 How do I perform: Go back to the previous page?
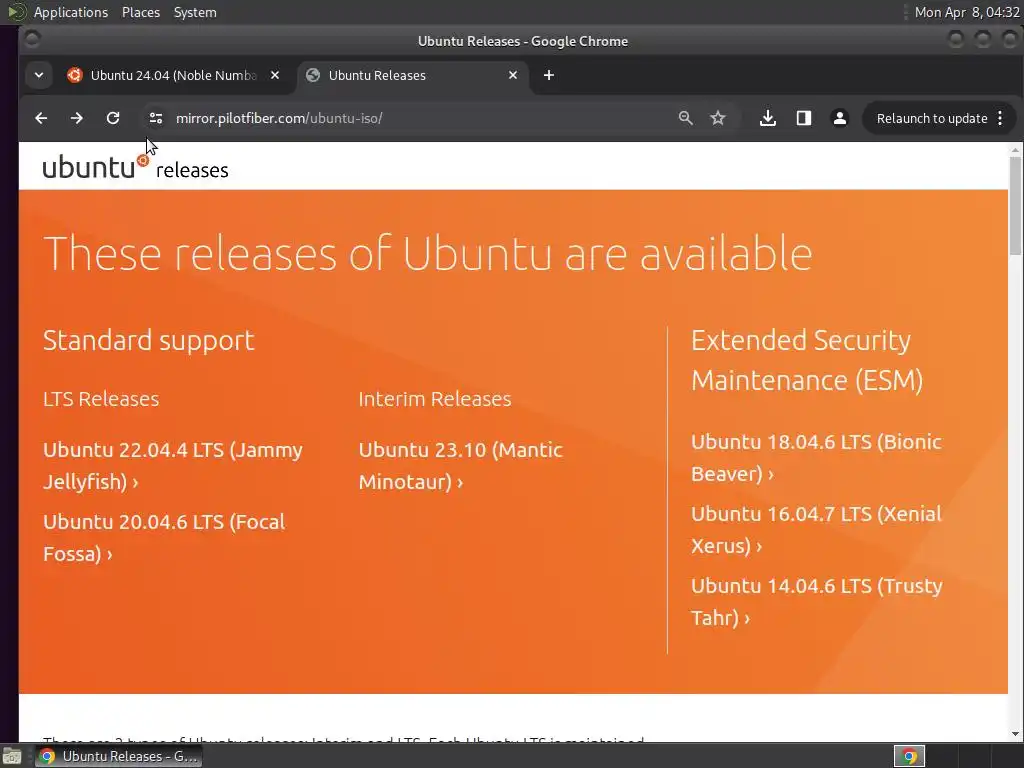(41, 118)
